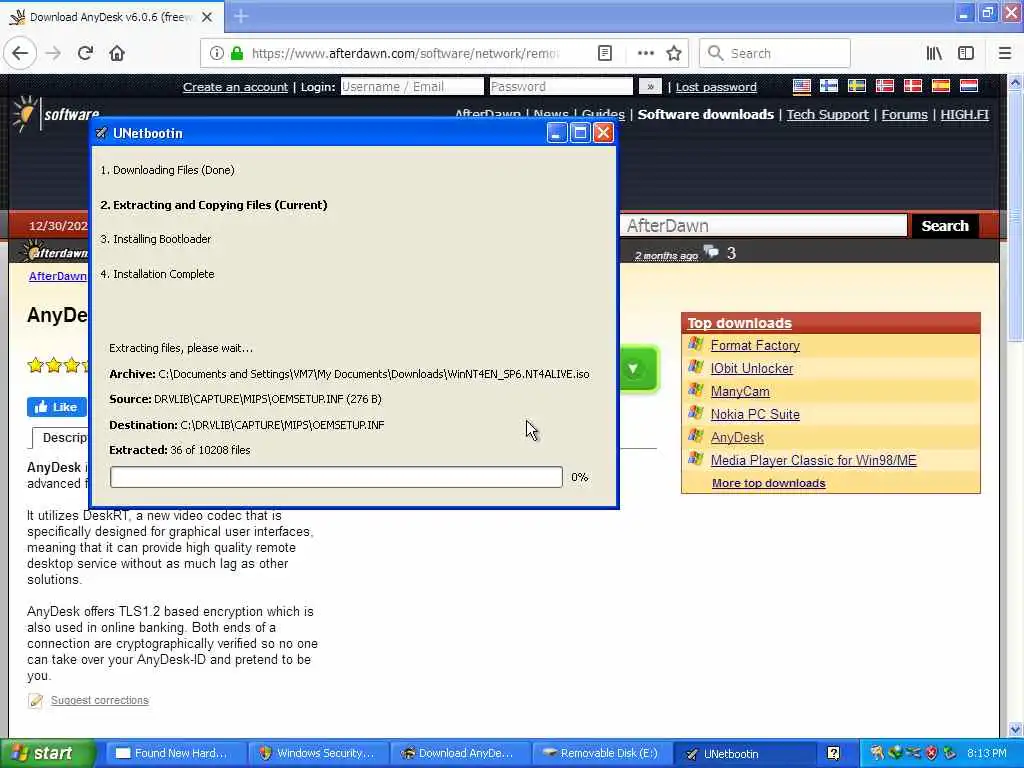Open Software downloads menu item
The height and width of the screenshot is (768, 1024).
705,114
